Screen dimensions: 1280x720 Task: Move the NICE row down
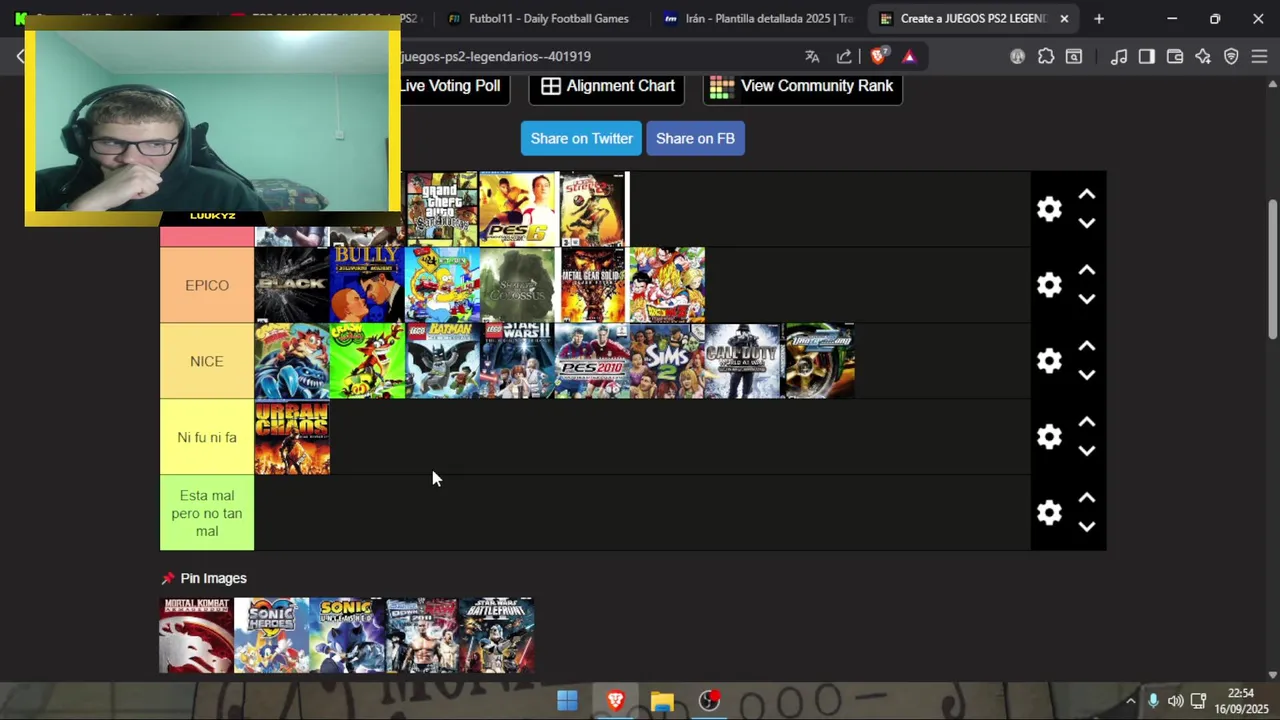pos(1087,375)
